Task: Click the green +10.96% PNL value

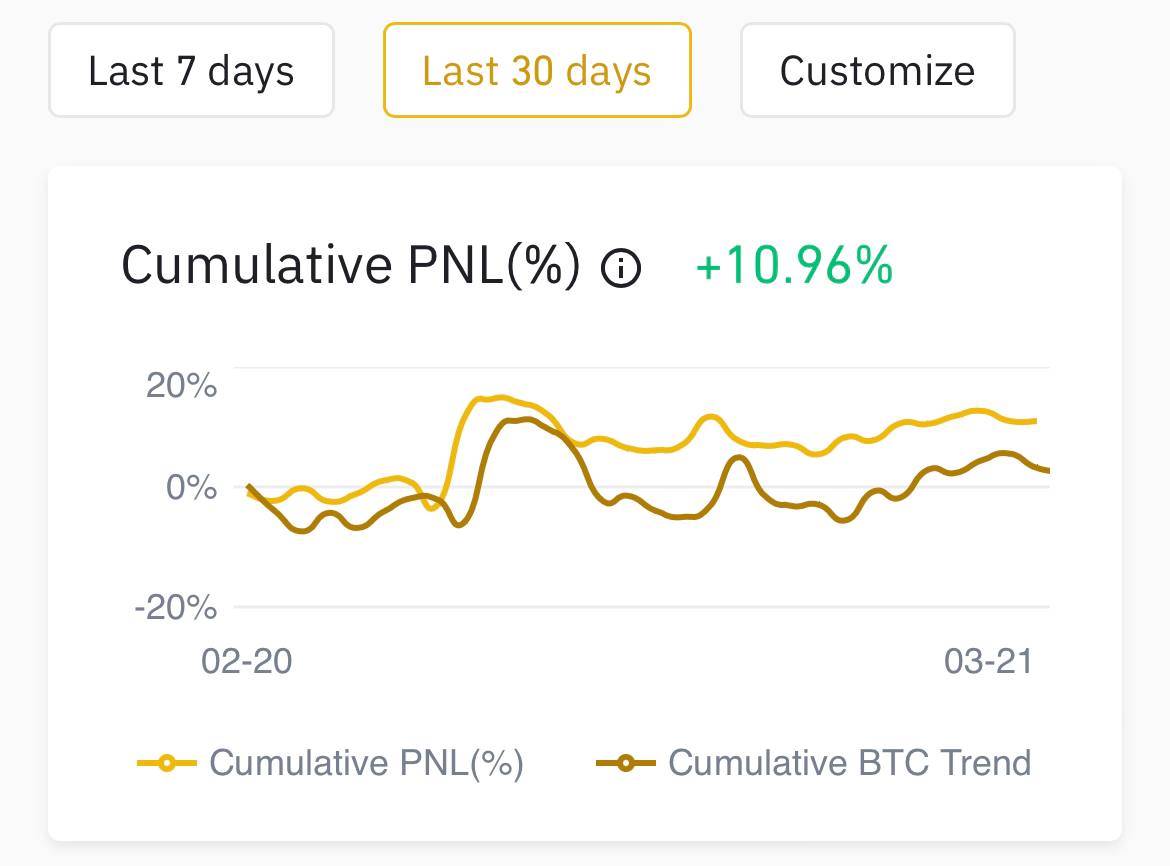Action: 793,266
